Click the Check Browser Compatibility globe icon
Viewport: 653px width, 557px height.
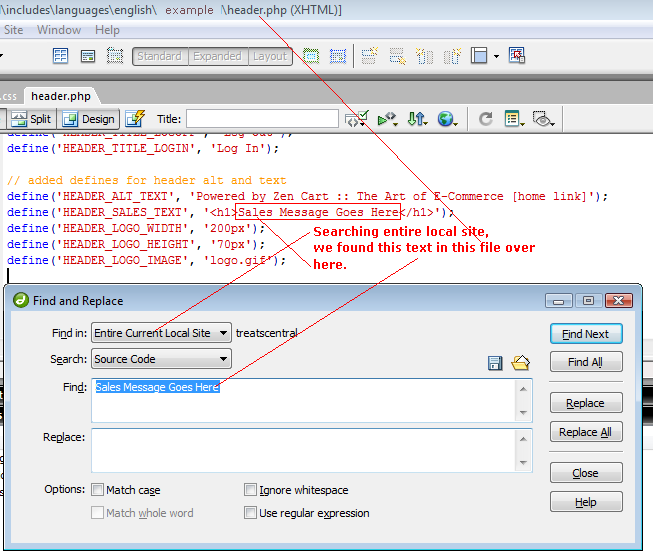(447, 119)
